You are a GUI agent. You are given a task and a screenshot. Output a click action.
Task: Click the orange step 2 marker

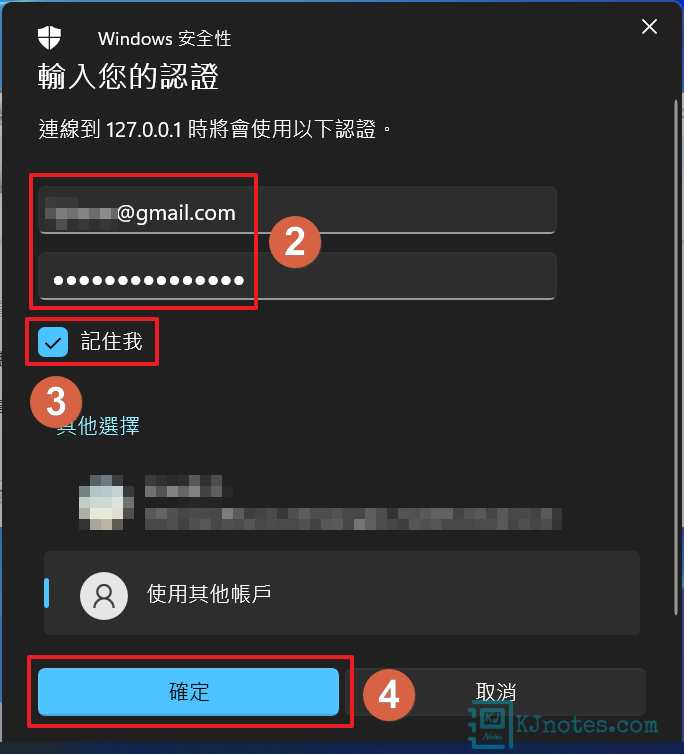[295, 242]
